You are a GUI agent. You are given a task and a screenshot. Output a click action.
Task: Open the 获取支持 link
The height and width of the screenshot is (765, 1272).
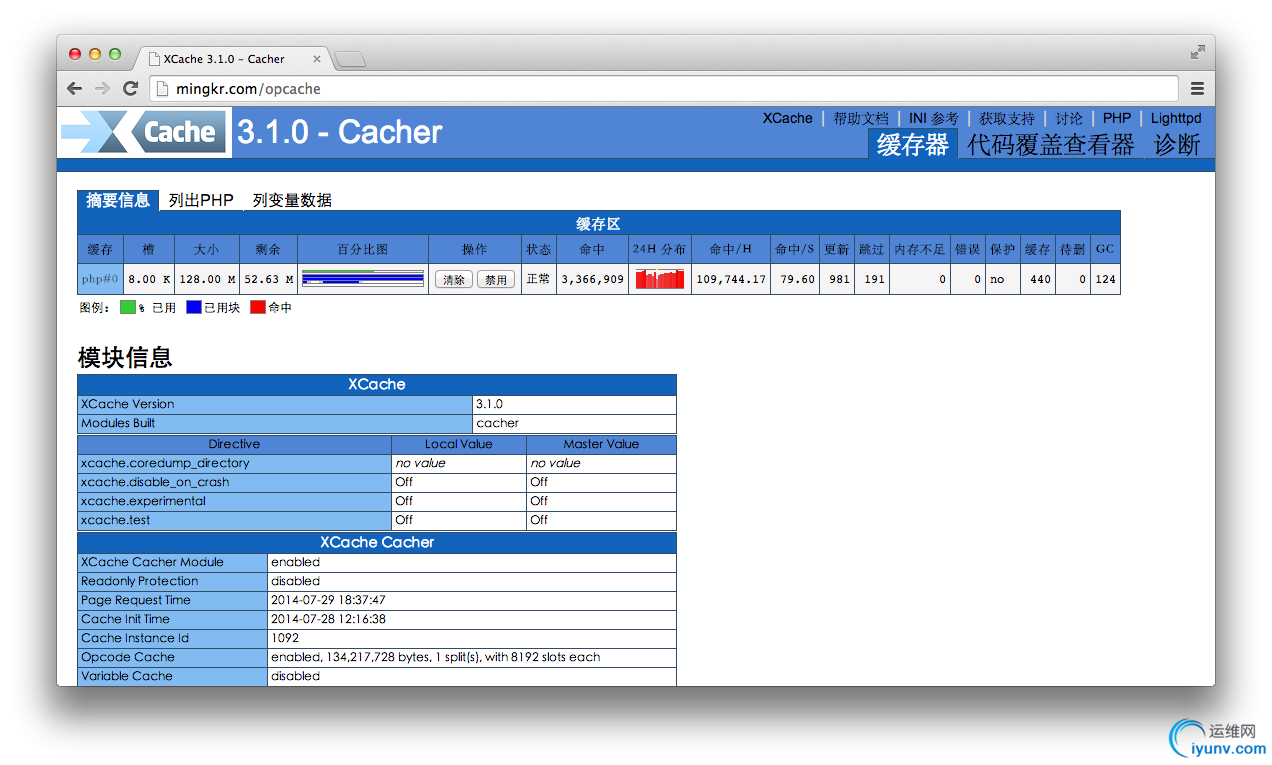click(x=1006, y=118)
